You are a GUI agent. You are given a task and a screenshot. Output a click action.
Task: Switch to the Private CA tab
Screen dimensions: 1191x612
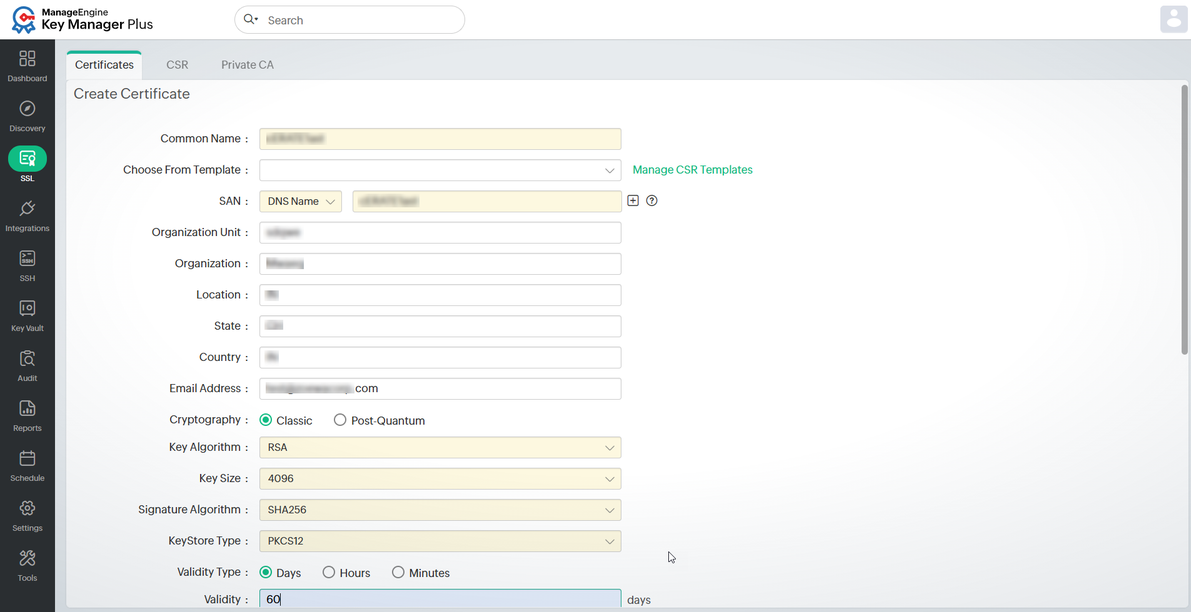[x=248, y=65]
